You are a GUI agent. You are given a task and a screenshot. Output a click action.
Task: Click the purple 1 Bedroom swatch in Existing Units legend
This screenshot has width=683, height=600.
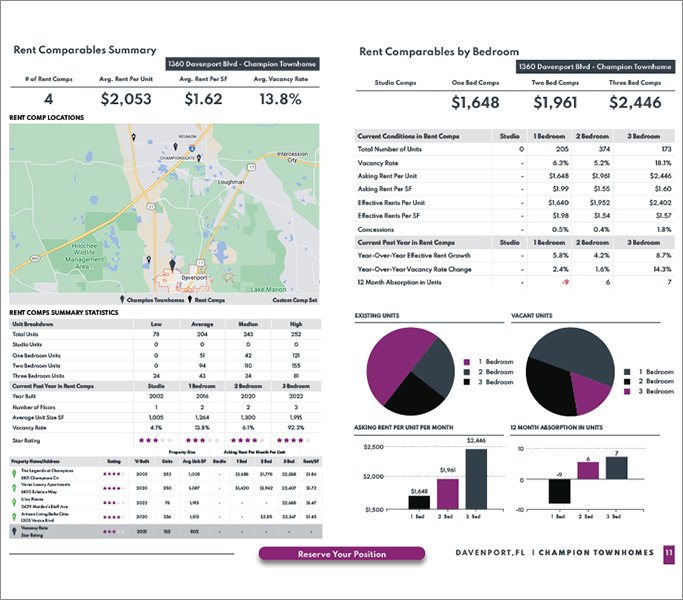(x=467, y=361)
